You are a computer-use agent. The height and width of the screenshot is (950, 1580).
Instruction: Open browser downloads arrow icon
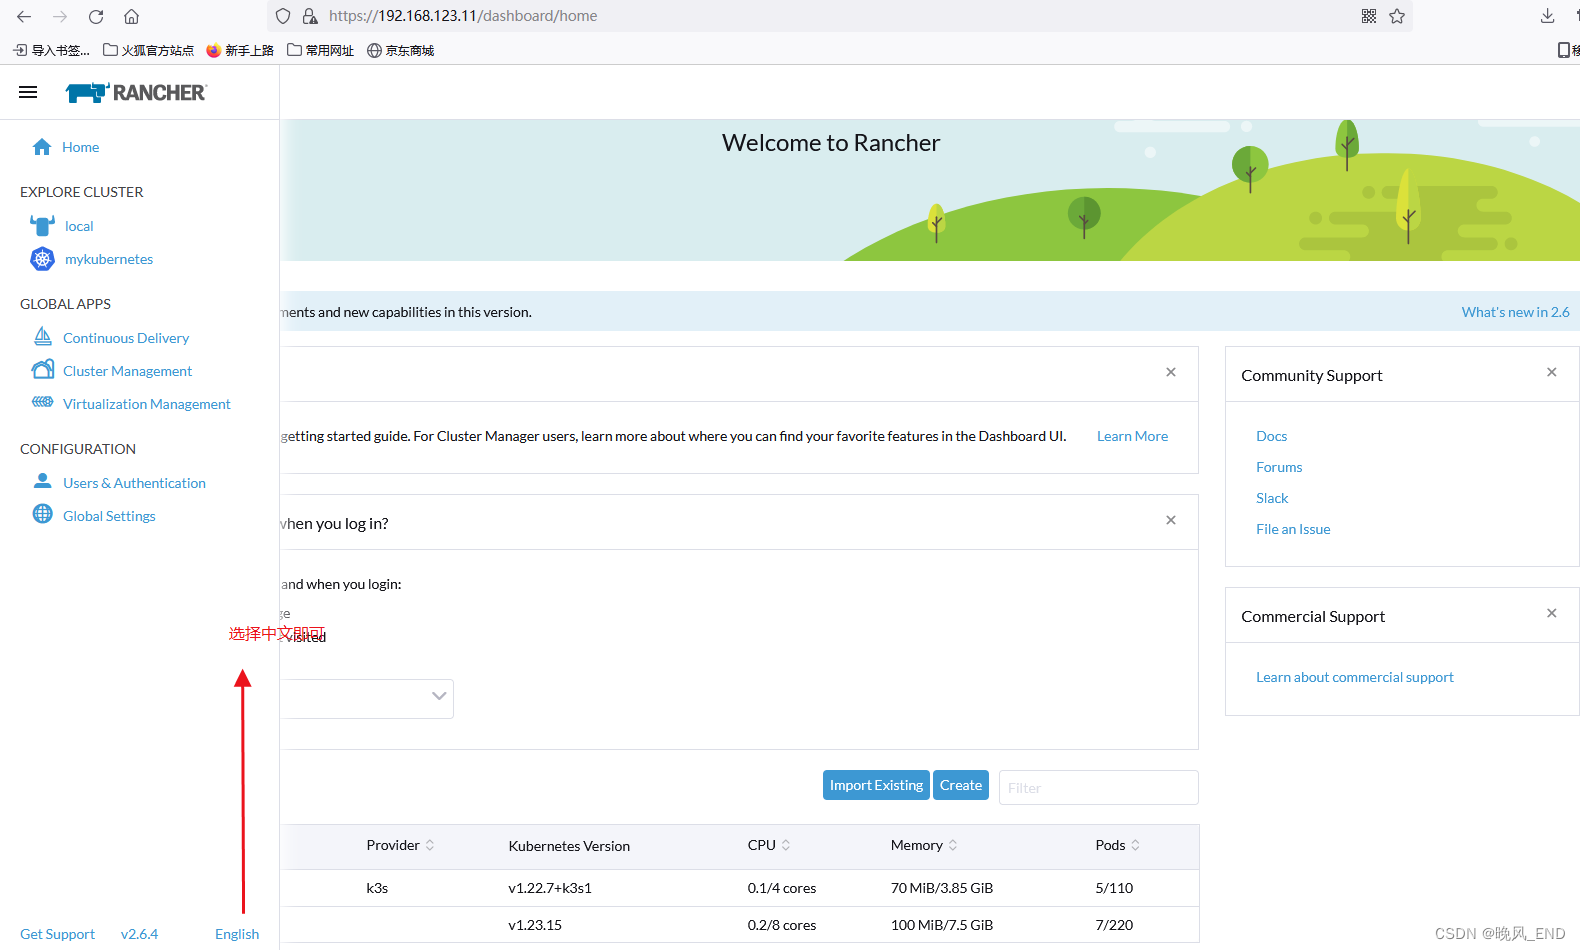[1547, 16]
